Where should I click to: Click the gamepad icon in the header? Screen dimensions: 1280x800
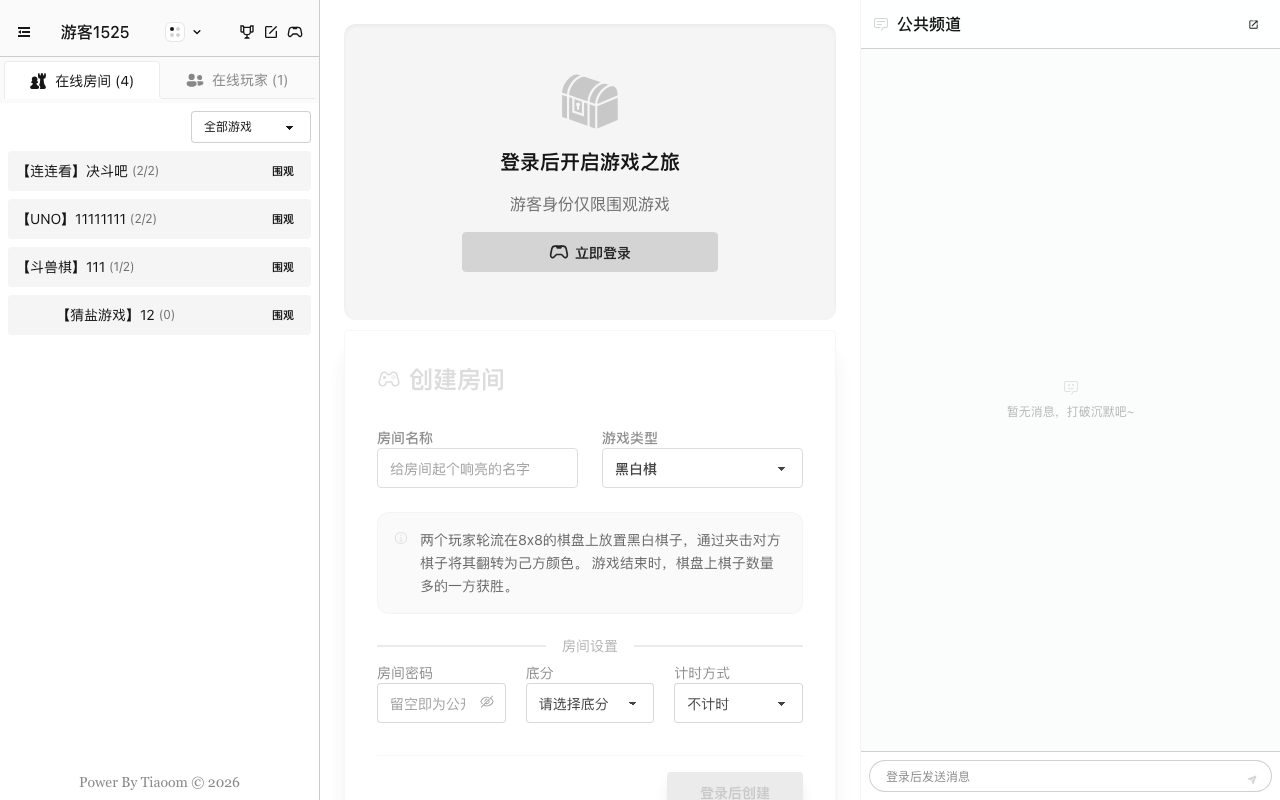295,32
